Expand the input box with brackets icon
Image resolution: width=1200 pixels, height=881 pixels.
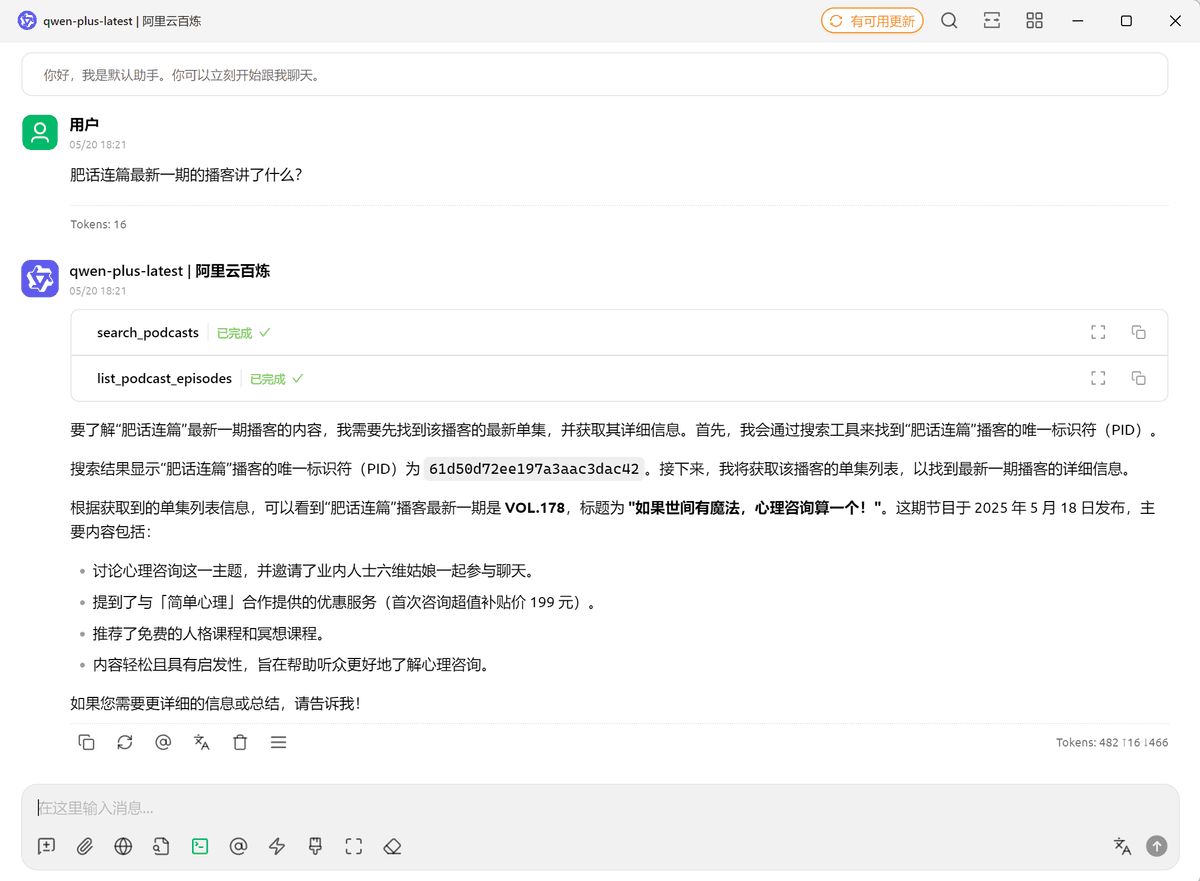[353, 846]
